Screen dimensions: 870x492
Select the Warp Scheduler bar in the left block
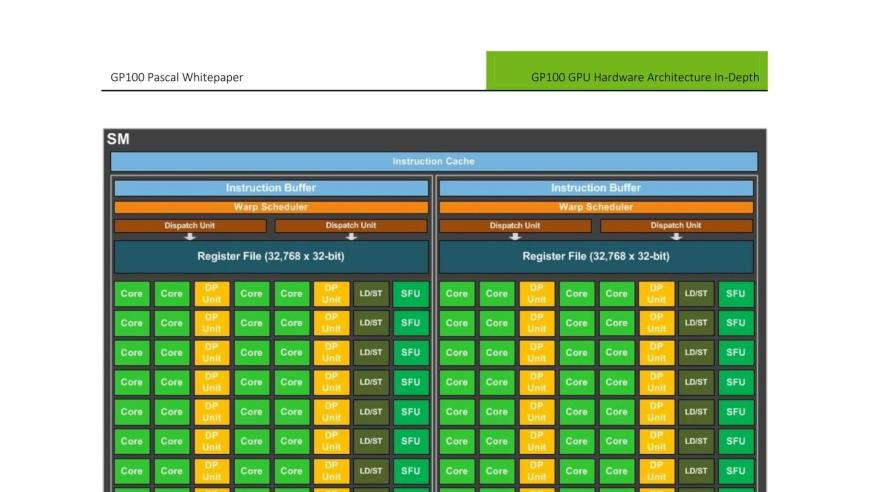coord(271,207)
